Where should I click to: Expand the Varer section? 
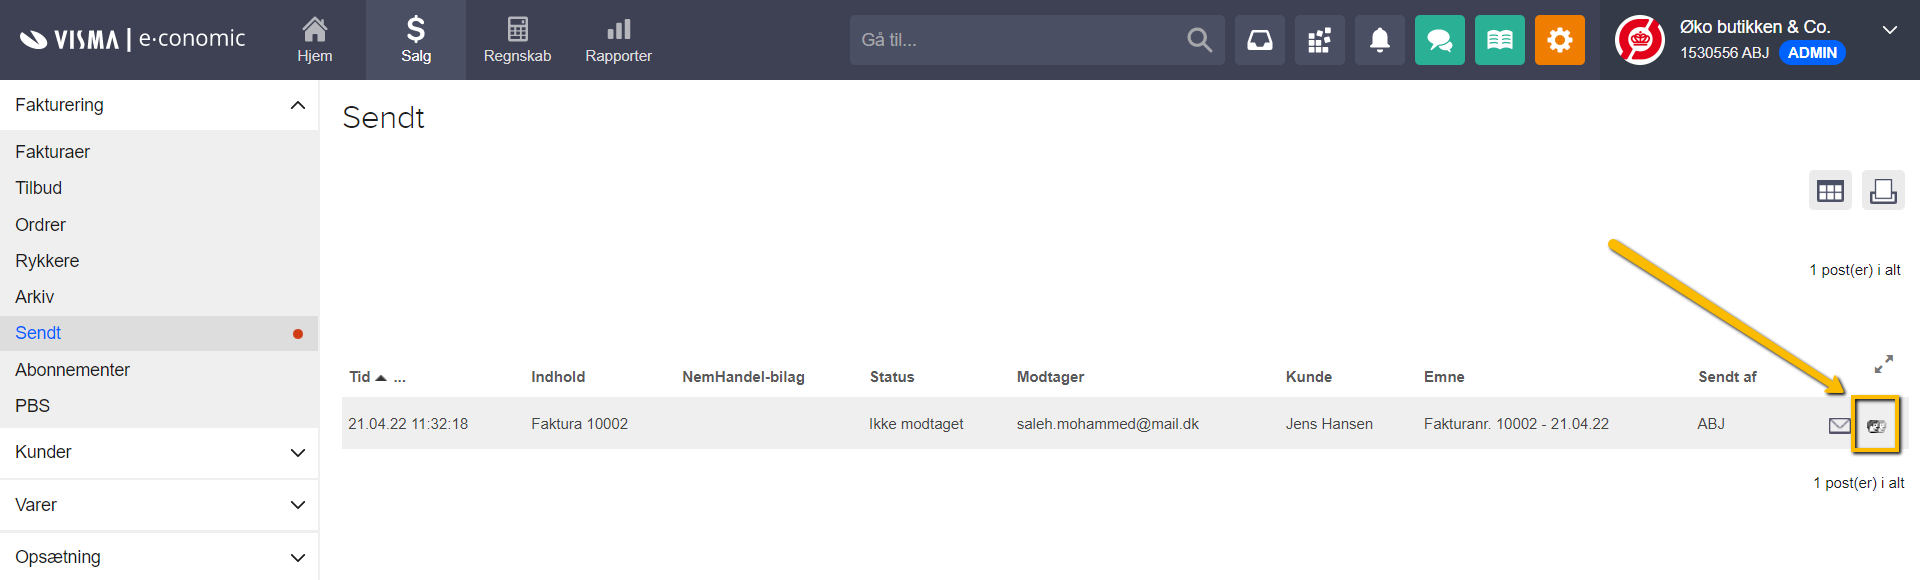(x=297, y=505)
